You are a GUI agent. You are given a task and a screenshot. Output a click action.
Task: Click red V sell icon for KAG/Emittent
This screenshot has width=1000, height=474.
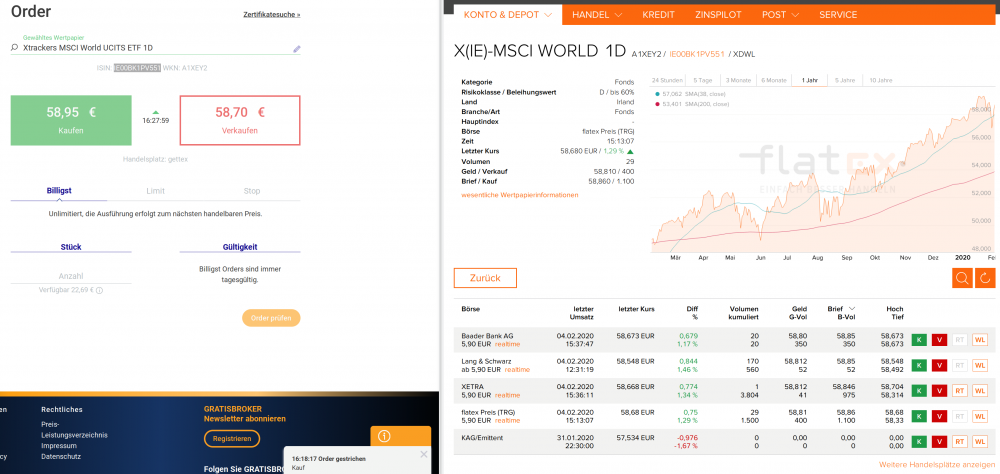(x=939, y=441)
